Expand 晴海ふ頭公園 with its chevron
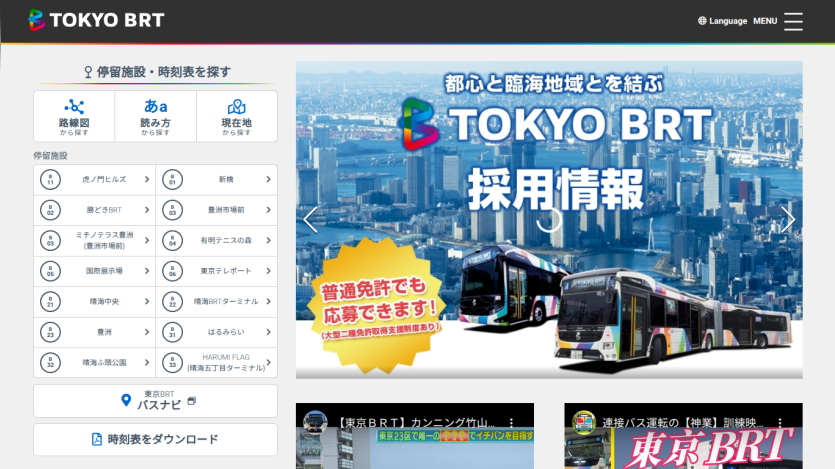This screenshot has height=469, width=835. coord(147,363)
